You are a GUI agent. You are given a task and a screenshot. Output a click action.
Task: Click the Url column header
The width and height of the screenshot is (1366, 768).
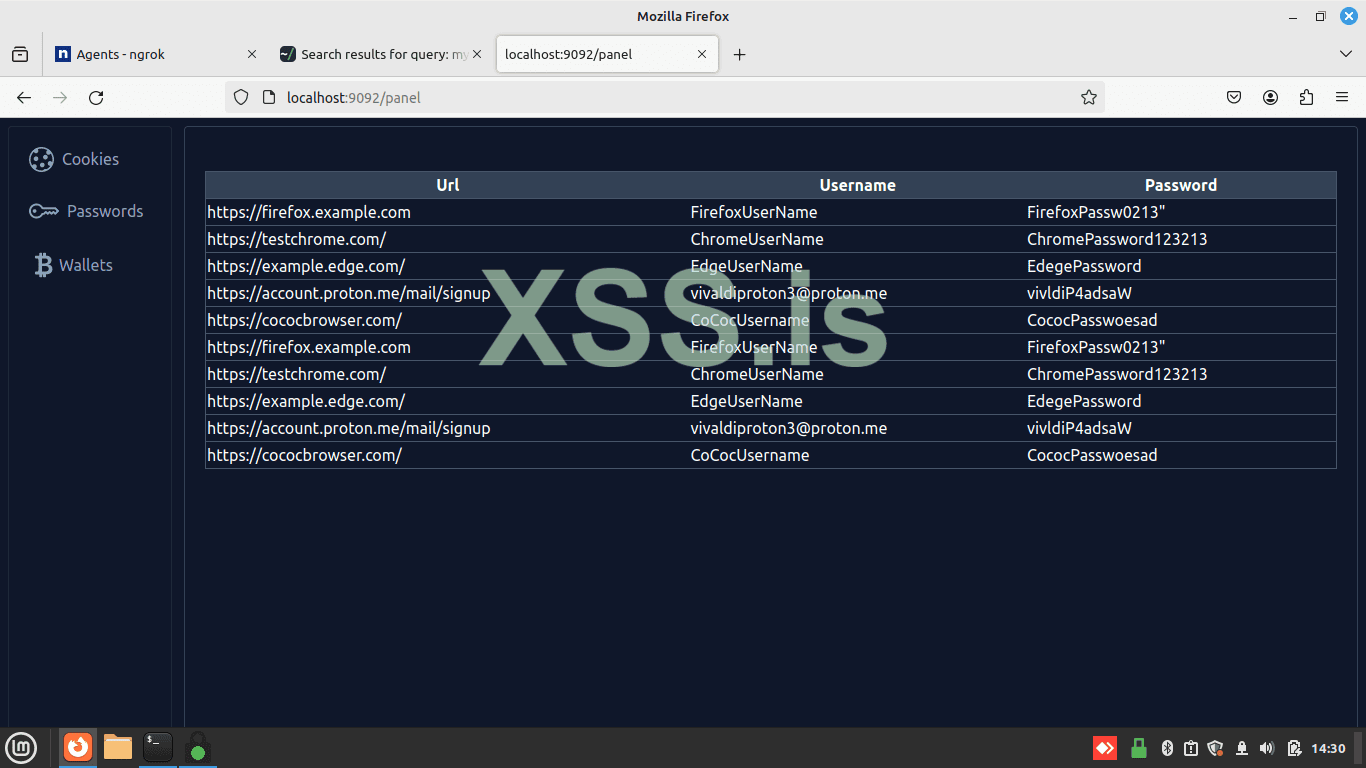tap(448, 185)
